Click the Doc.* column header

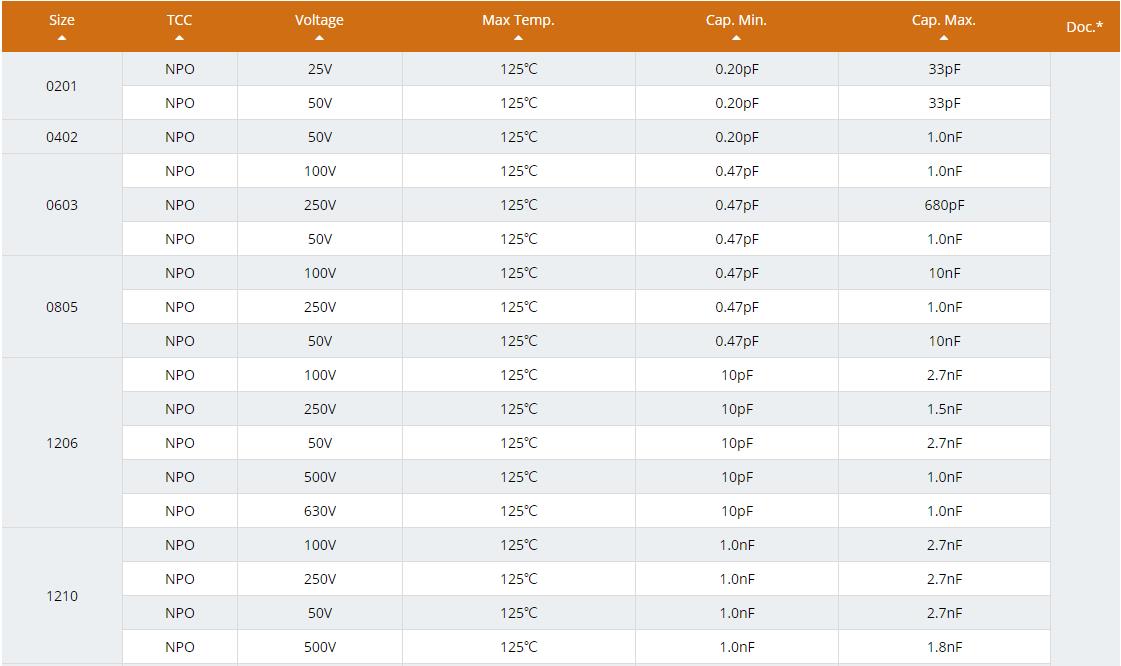pyautogui.click(x=1084, y=27)
